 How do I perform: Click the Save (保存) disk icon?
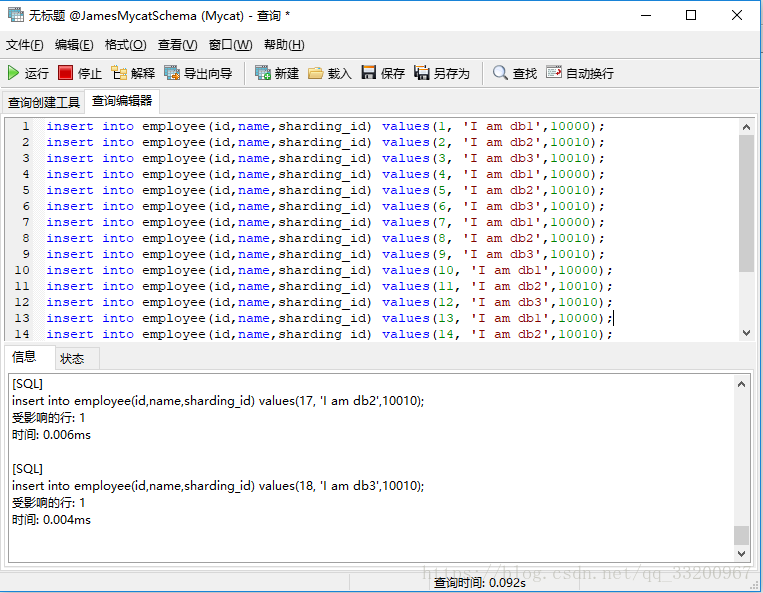point(369,73)
